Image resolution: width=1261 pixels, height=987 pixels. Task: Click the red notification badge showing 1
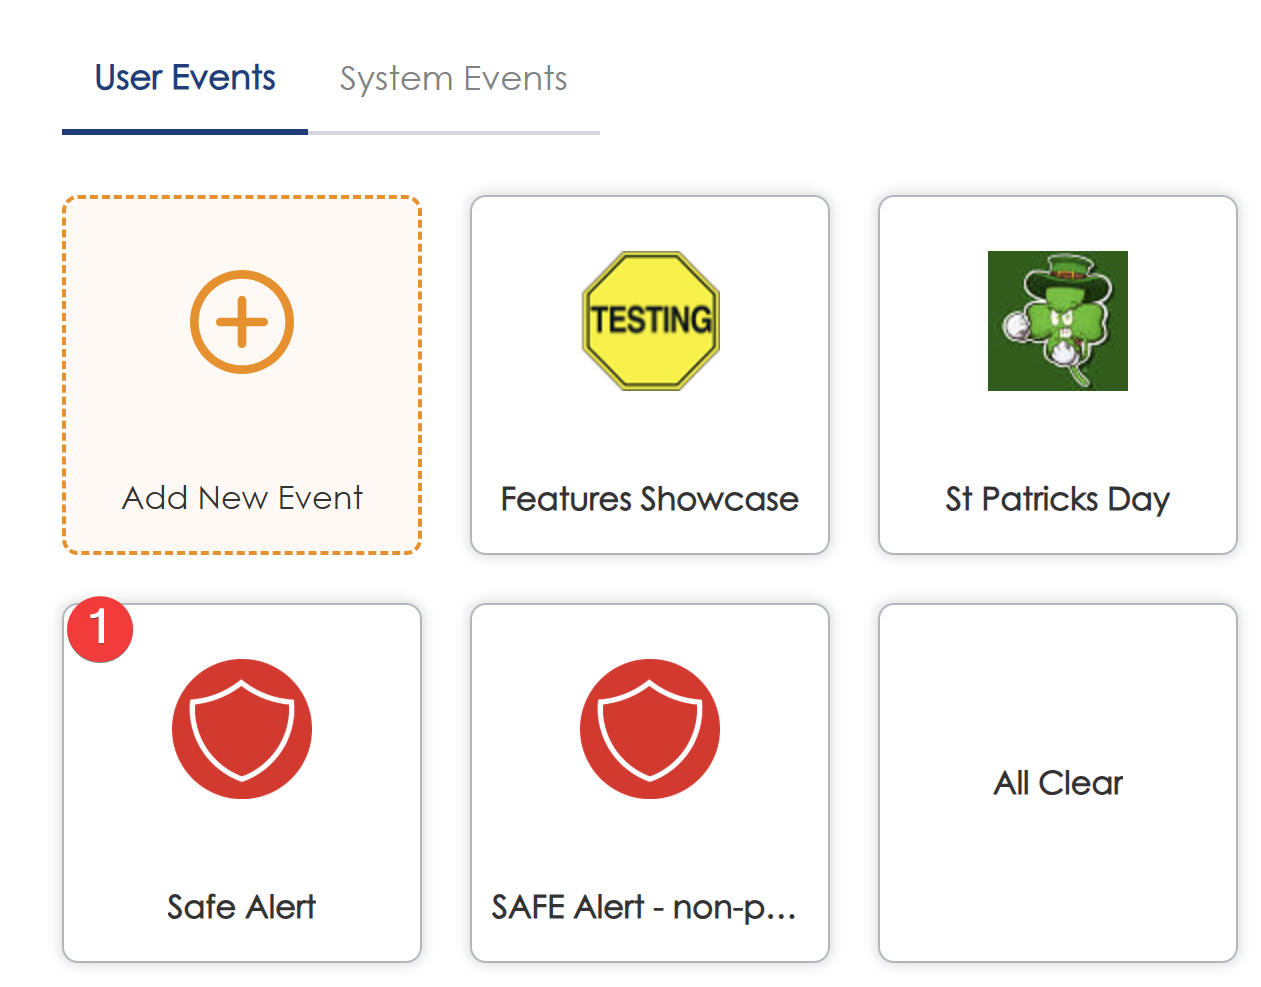pos(100,629)
